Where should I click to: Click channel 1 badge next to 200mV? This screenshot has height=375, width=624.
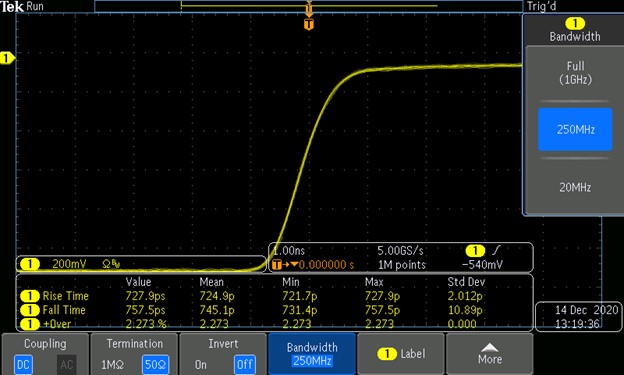[30, 264]
